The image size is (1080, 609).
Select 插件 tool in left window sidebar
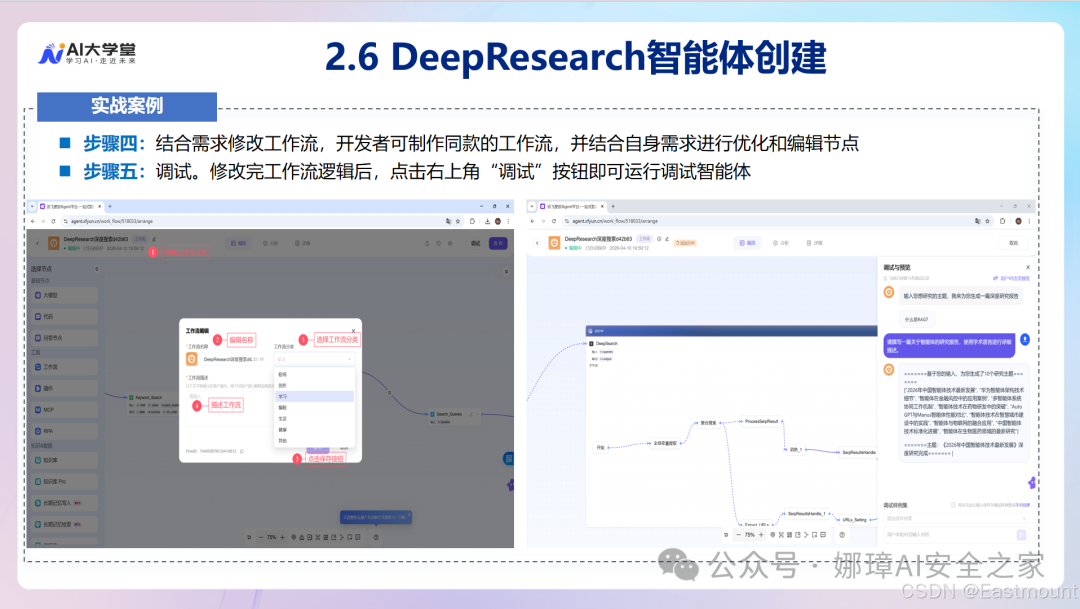click(x=65, y=388)
